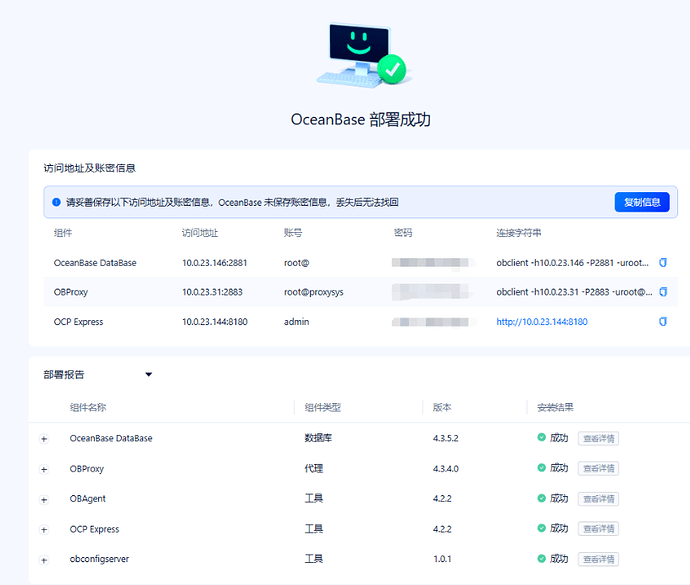The width and height of the screenshot is (690, 585).
Task: Copy the OceanBase DataBase connection string
Action: click(663, 263)
